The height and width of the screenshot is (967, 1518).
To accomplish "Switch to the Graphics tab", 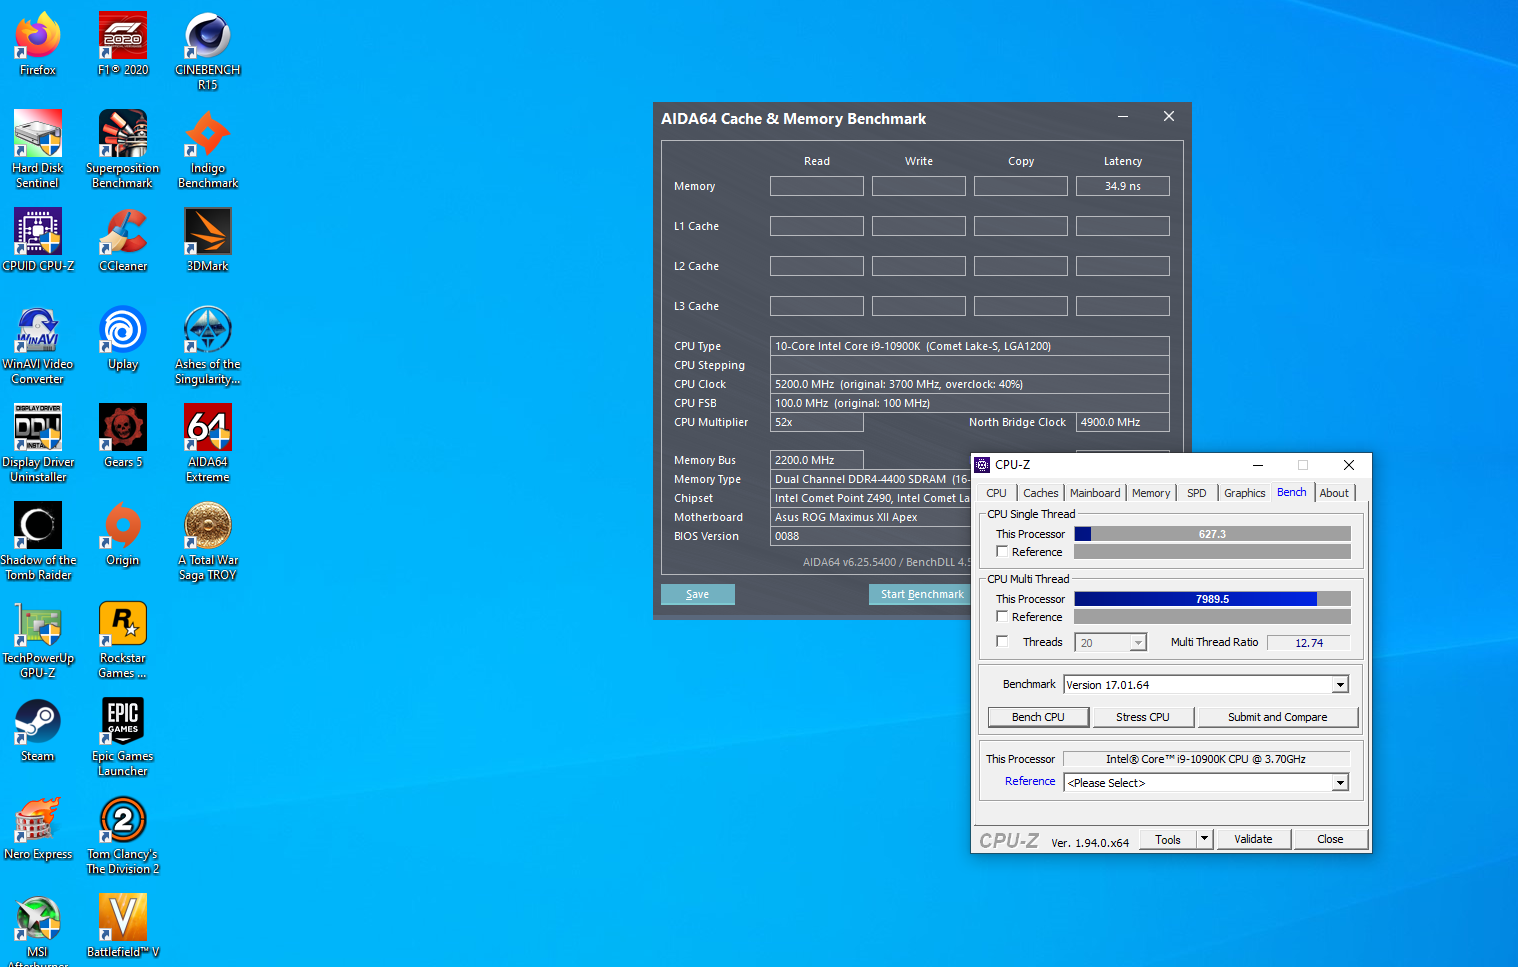I will pyautogui.click(x=1244, y=493).
